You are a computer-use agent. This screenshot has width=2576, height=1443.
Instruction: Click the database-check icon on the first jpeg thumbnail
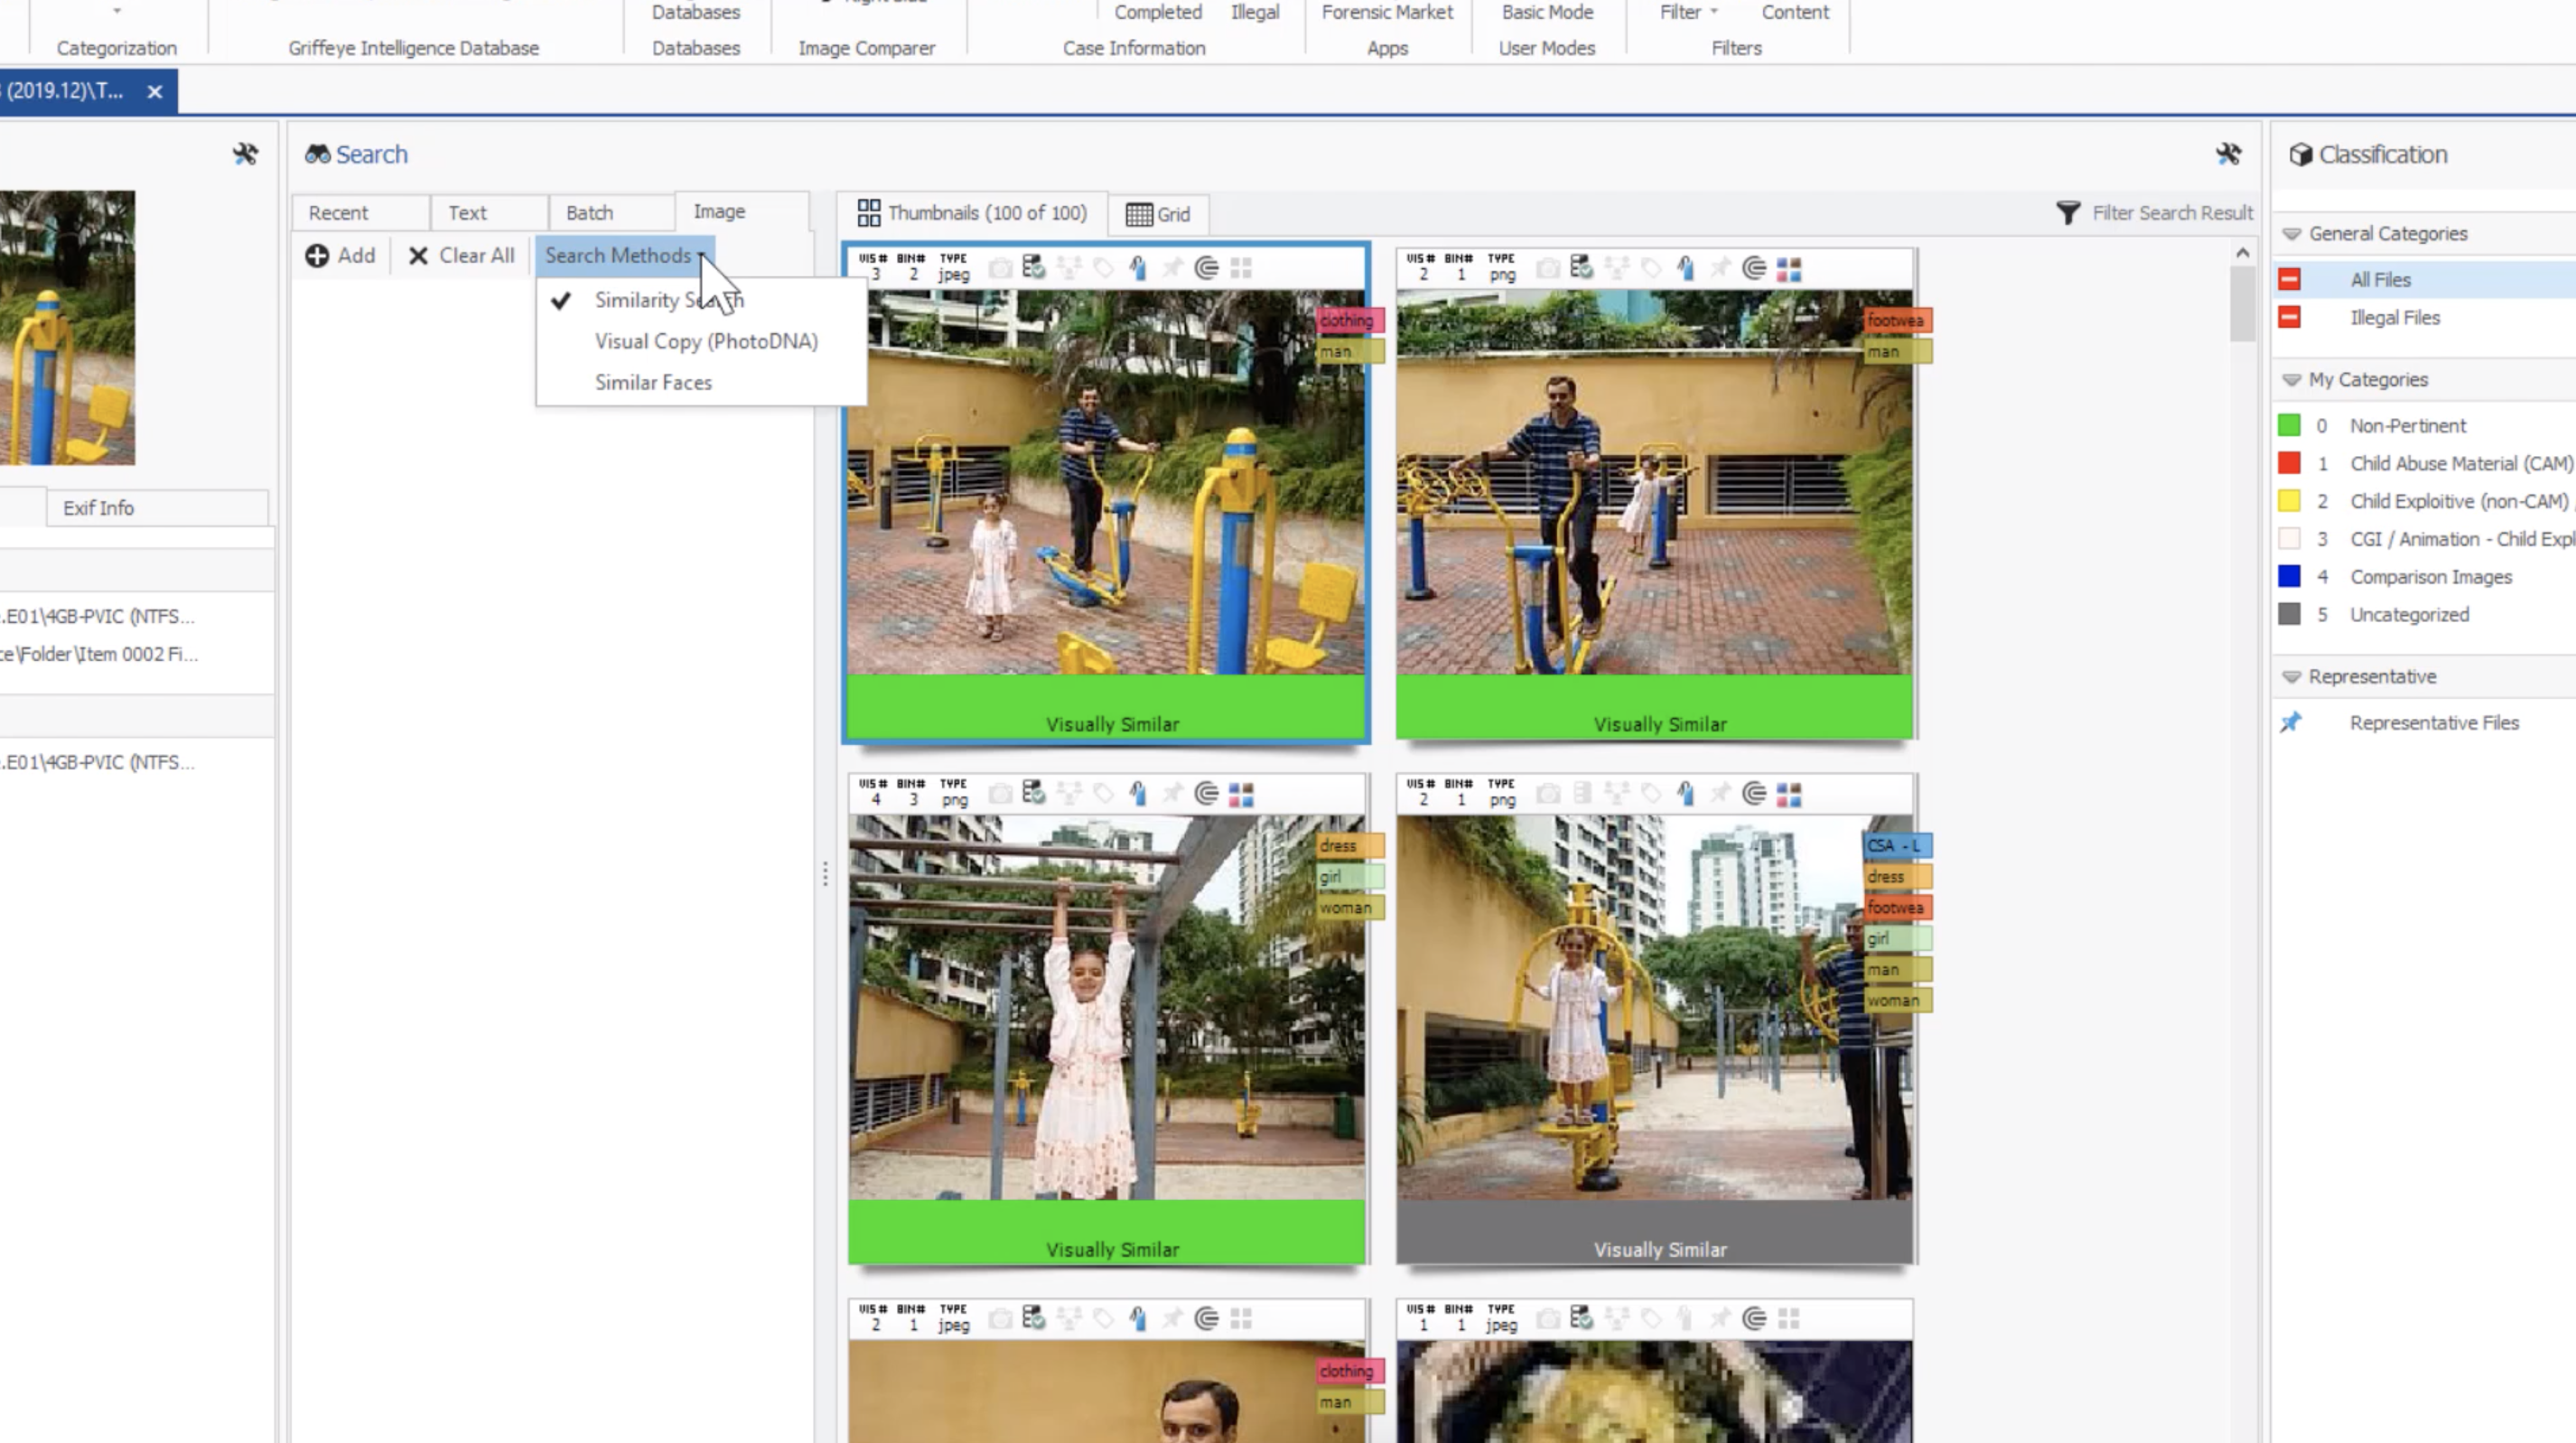point(1034,267)
